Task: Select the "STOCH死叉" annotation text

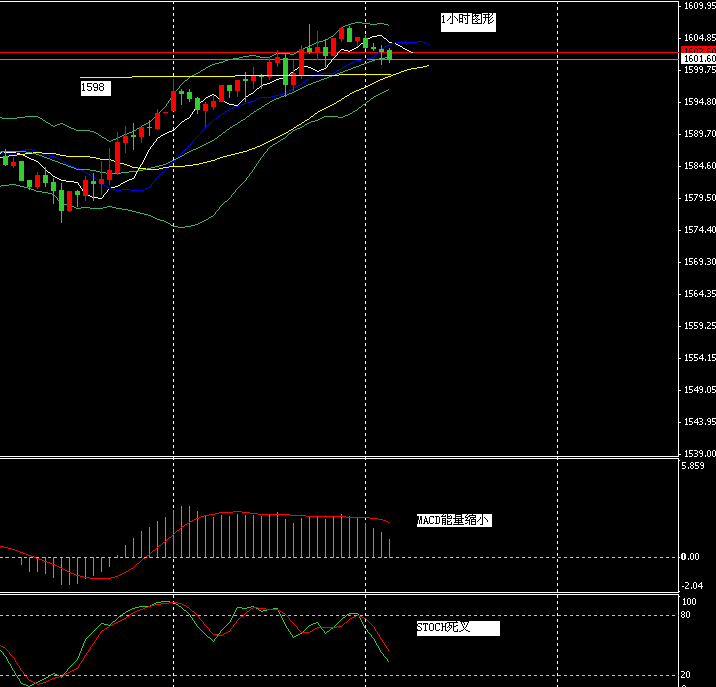Action: (x=443, y=628)
